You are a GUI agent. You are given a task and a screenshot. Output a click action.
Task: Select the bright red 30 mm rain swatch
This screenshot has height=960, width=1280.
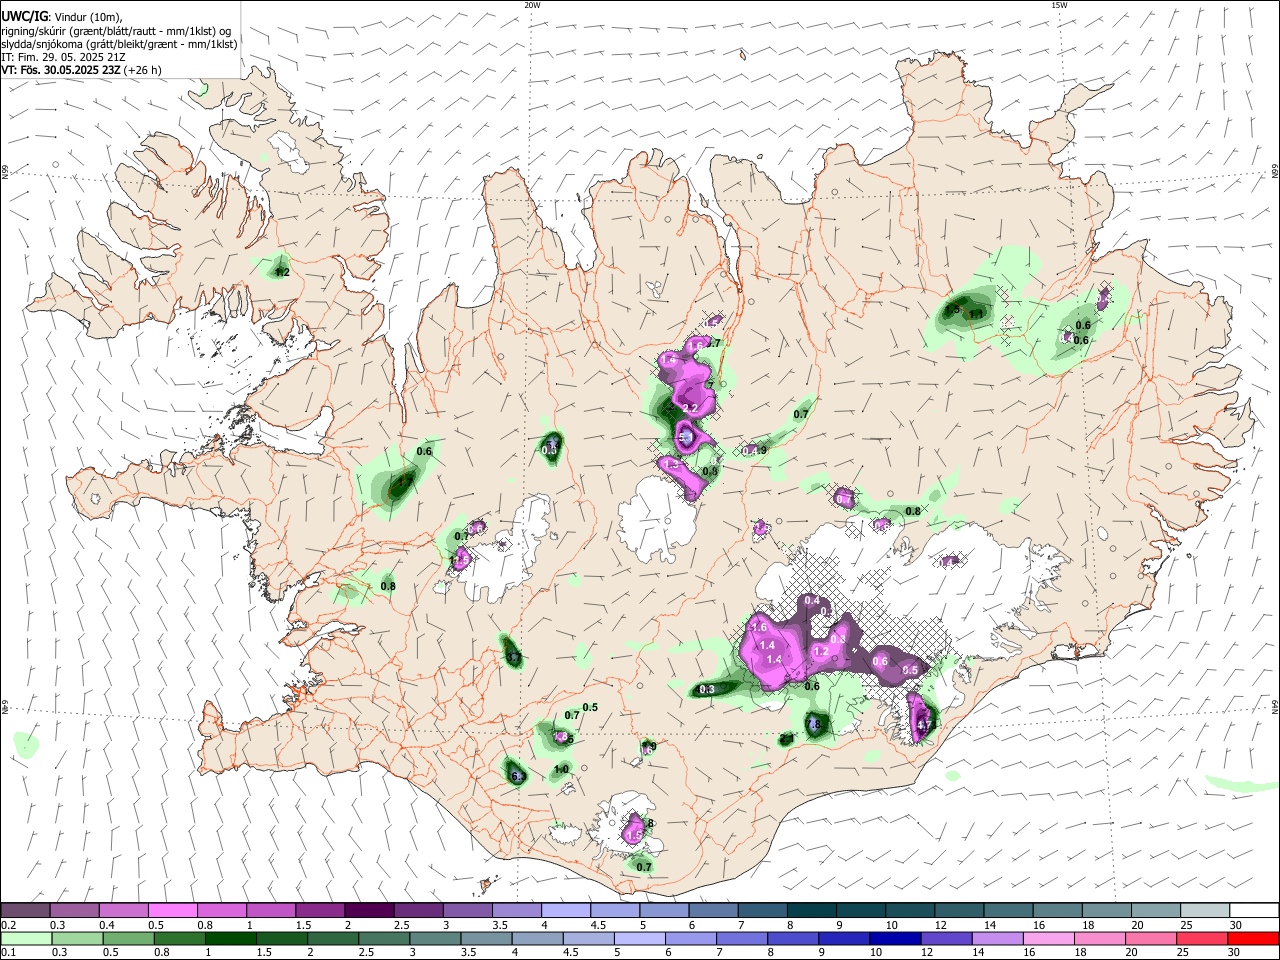1254,938
